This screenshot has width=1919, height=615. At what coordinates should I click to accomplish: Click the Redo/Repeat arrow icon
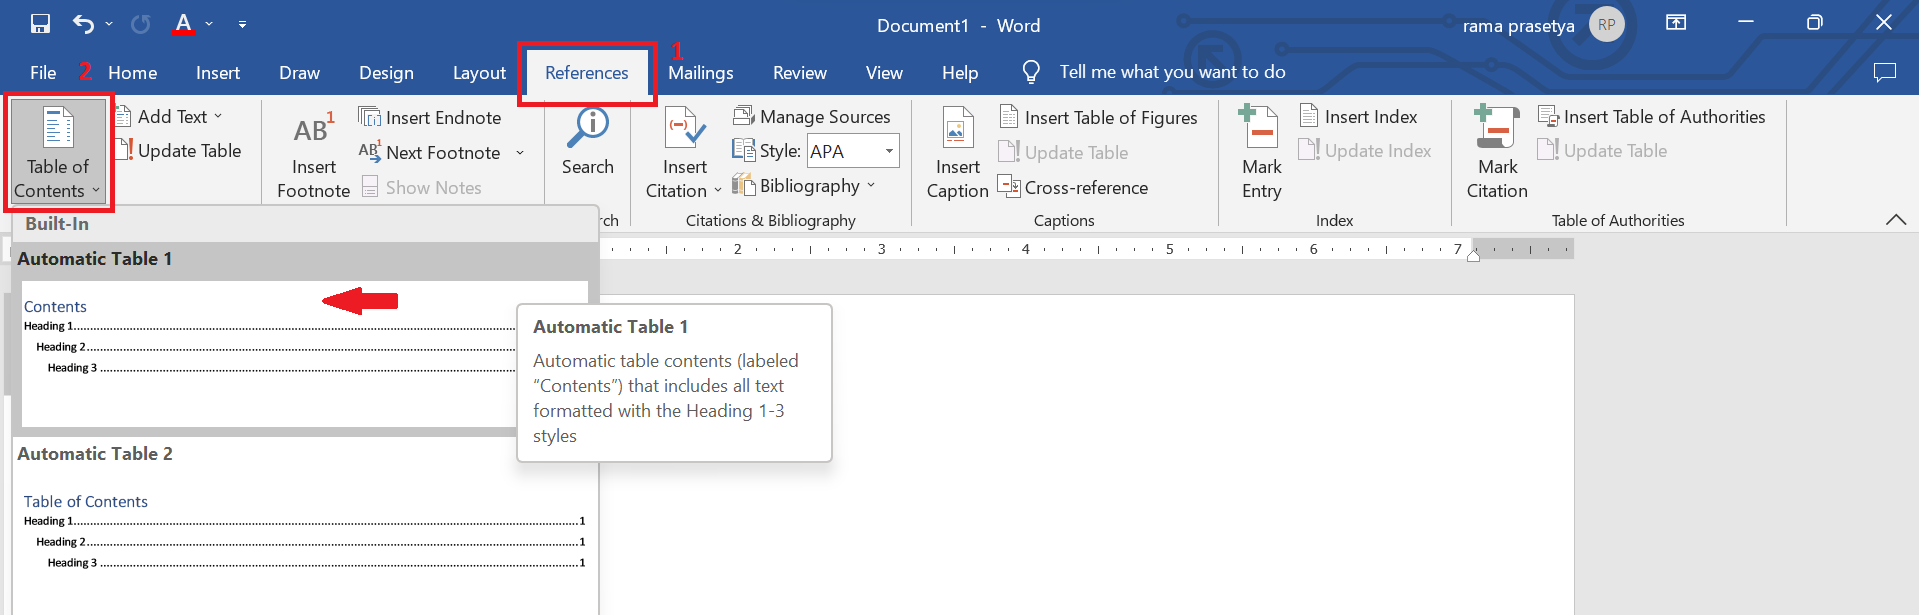click(x=140, y=23)
